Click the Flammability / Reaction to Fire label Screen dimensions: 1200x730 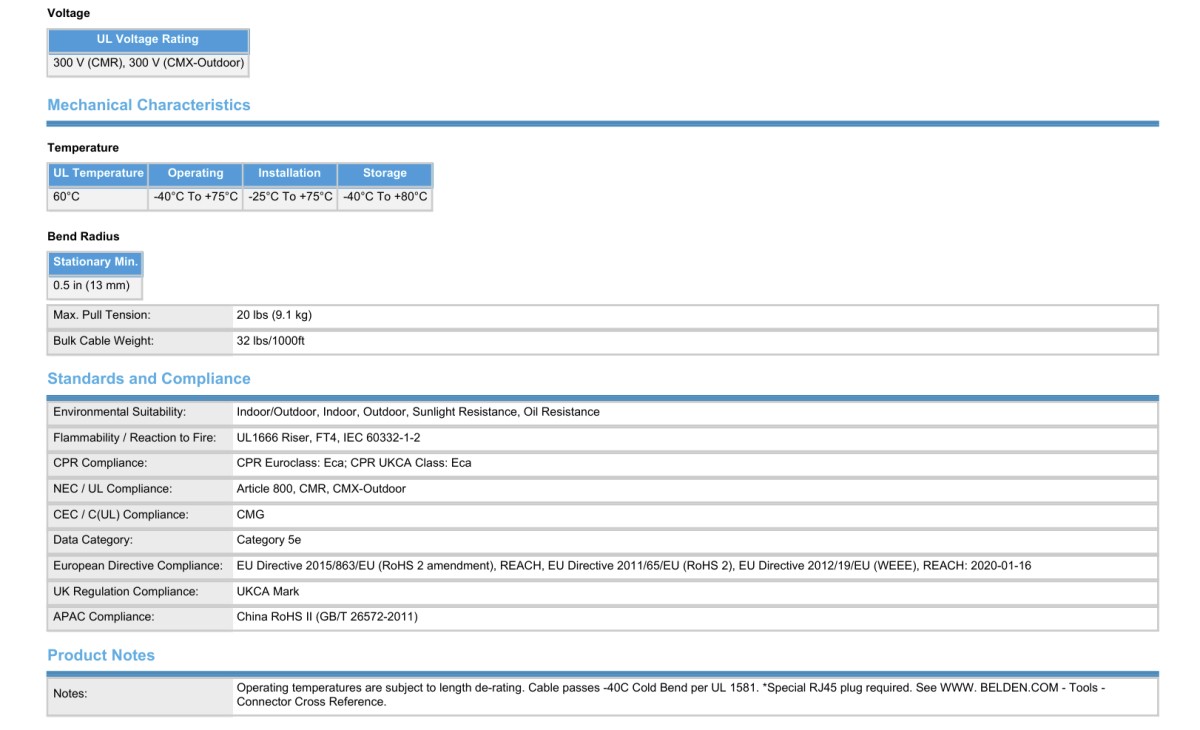pyautogui.click(x=135, y=438)
